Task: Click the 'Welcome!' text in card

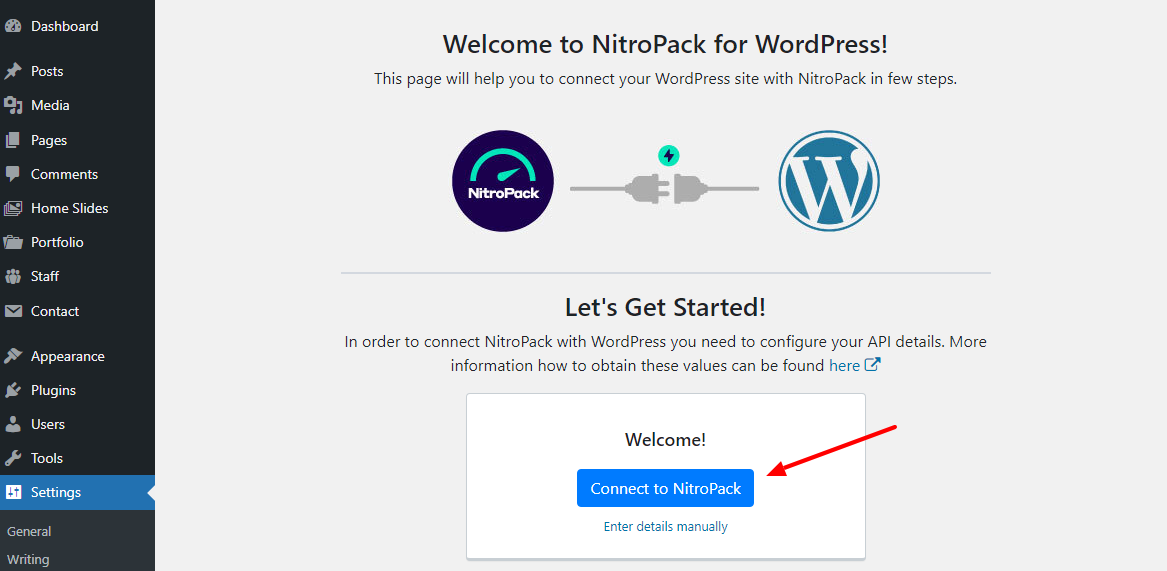Action: pos(665,439)
